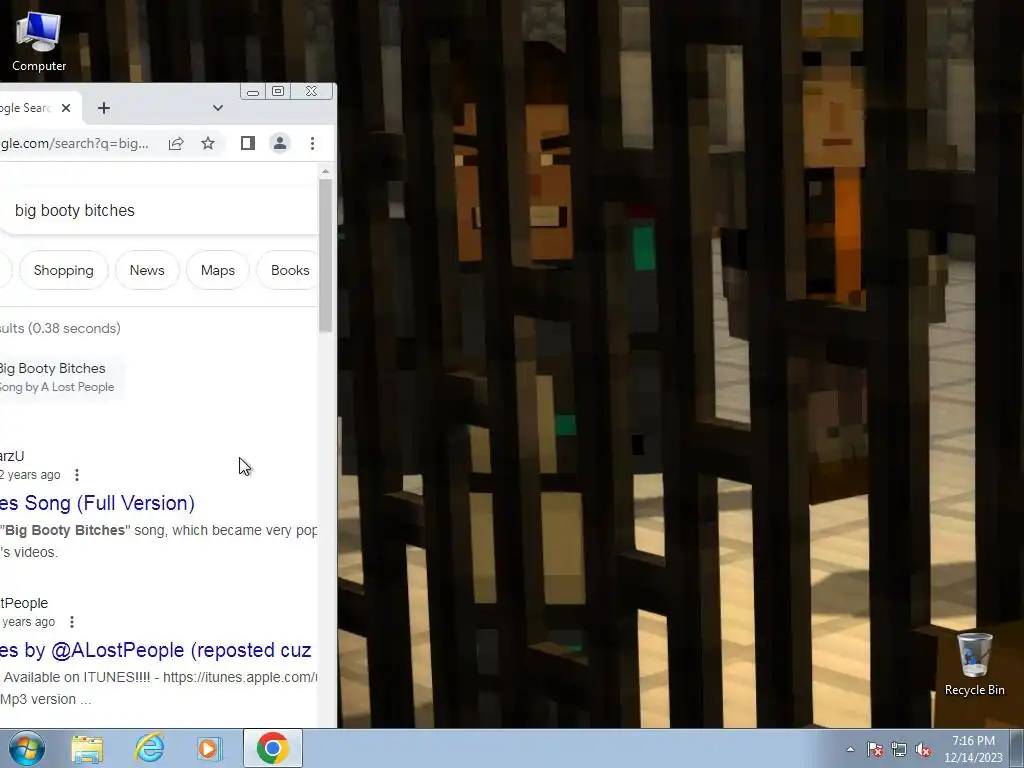The image size is (1024, 768).
Task: Open the muted volume tray icon
Action: (x=923, y=750)
